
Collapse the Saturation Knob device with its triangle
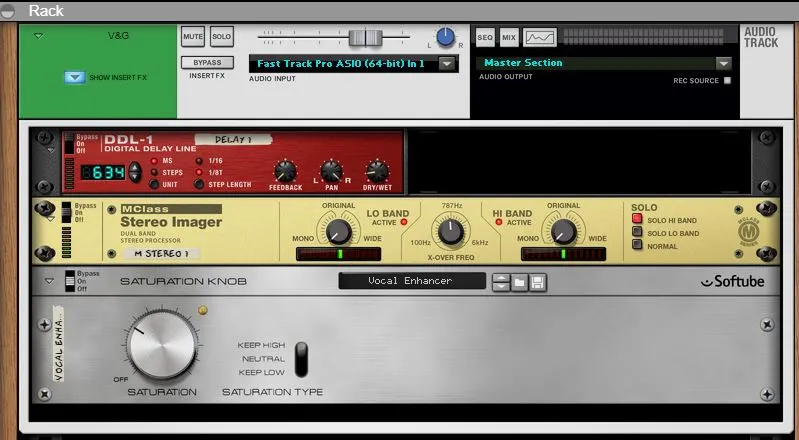48,282
